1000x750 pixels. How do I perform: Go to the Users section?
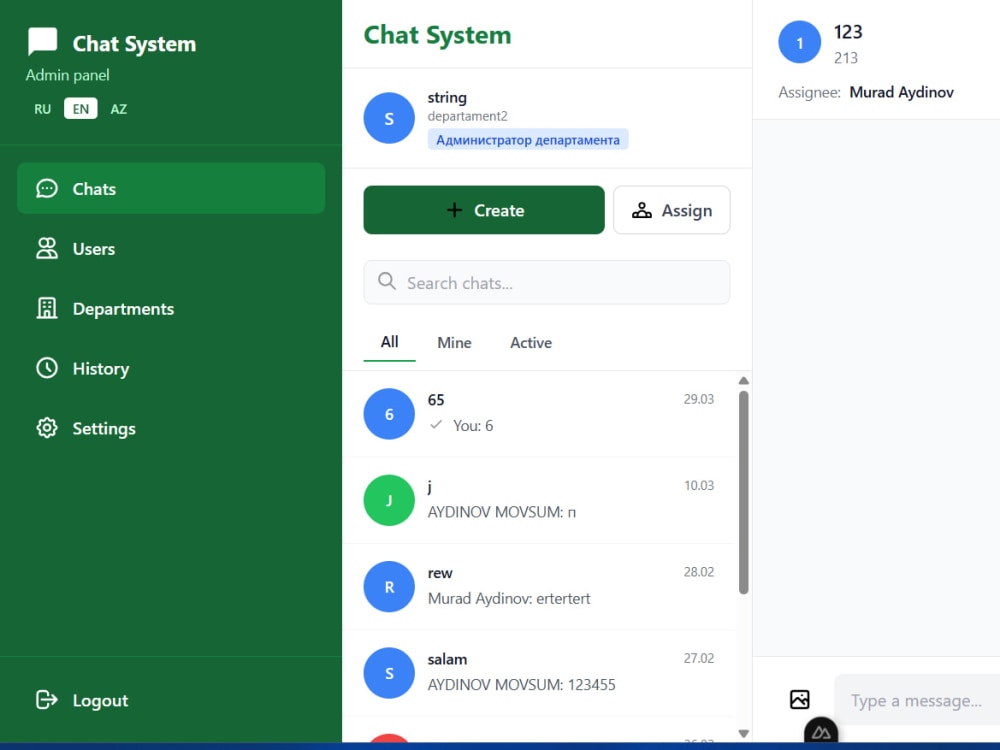[x=171, y=248]
